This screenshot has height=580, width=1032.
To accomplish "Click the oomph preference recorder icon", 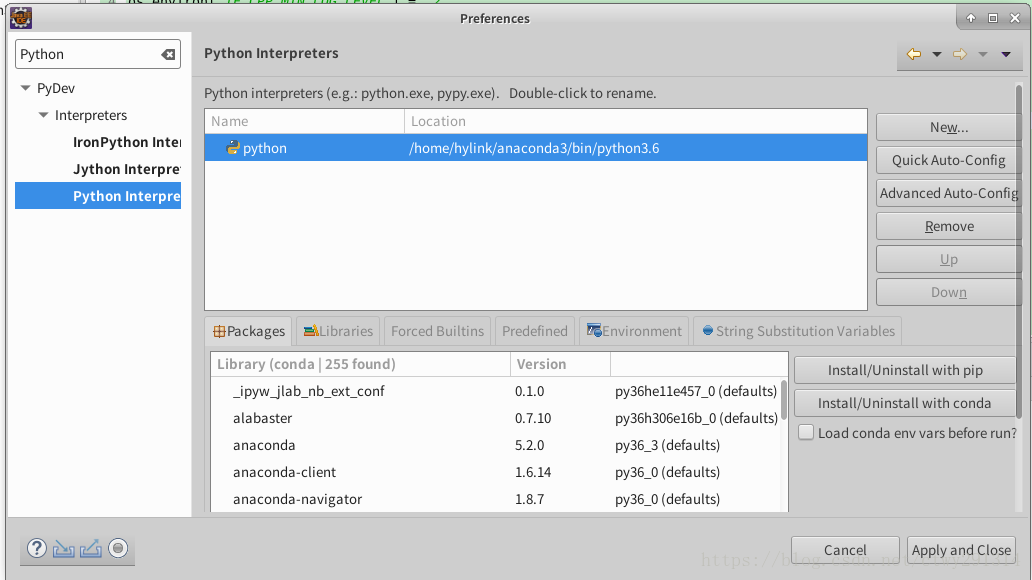I will (118, 548).
